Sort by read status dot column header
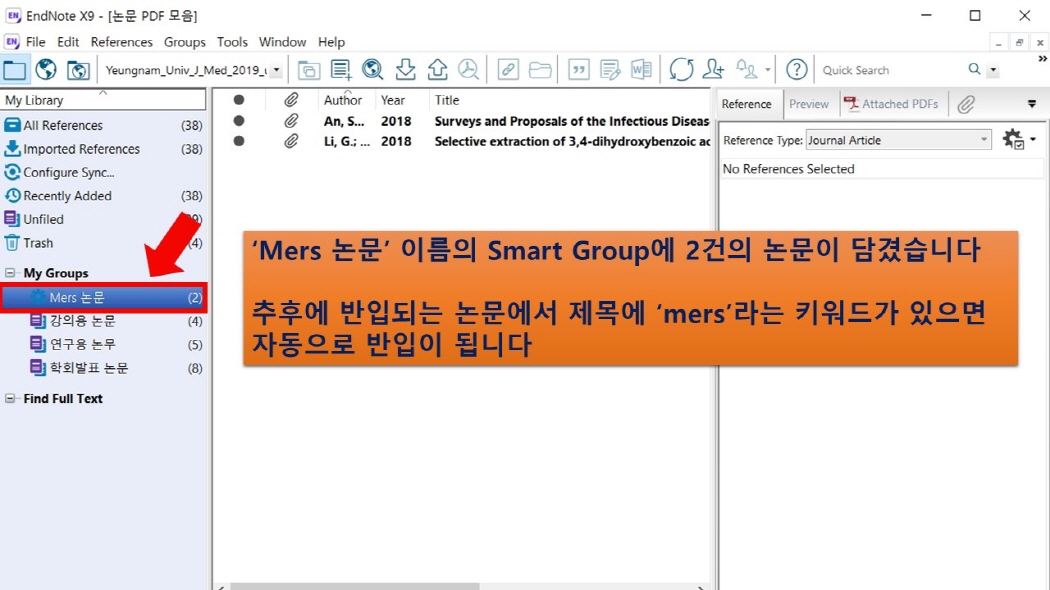This screenshot has width=1050, height=590. pos(238,100)
